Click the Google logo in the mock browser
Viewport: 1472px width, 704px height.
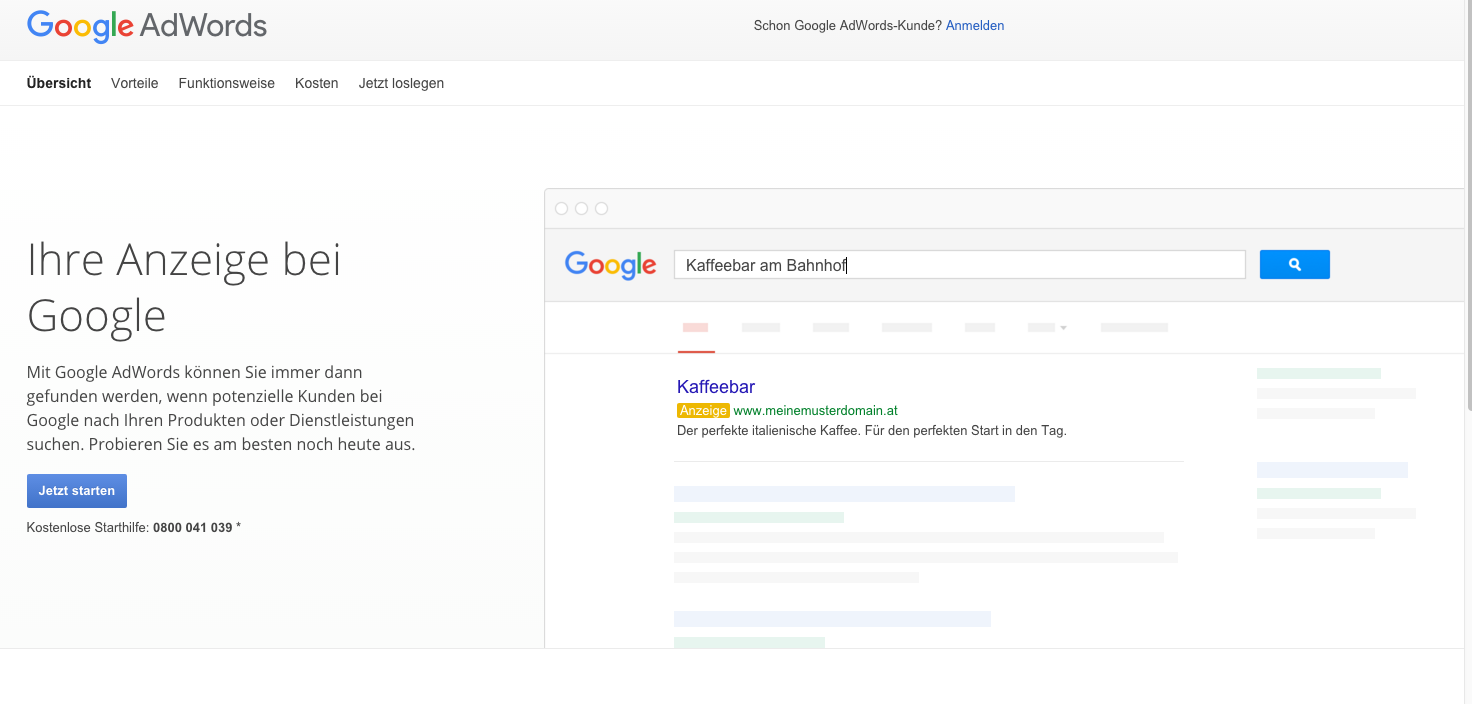coord(611,265)
